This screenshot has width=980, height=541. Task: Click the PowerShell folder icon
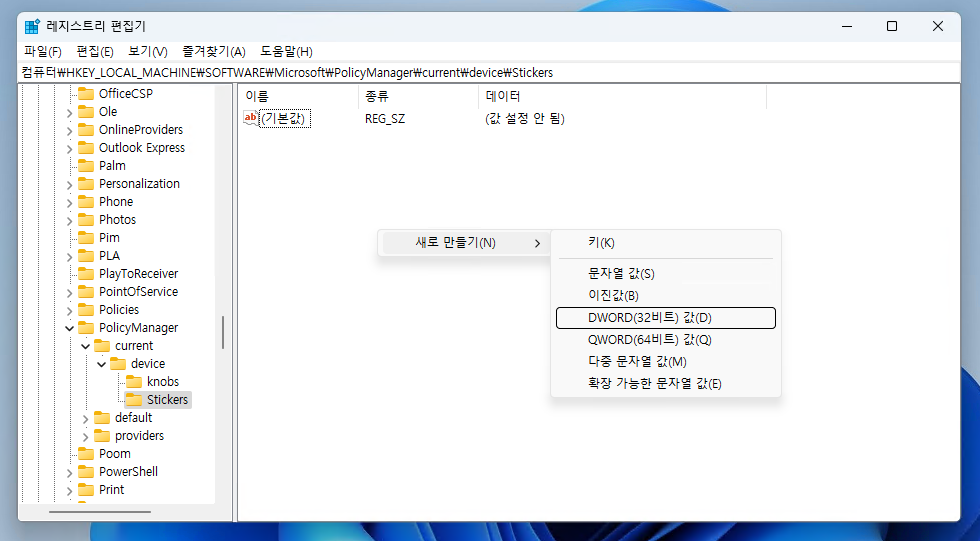(x=86, y=472)
